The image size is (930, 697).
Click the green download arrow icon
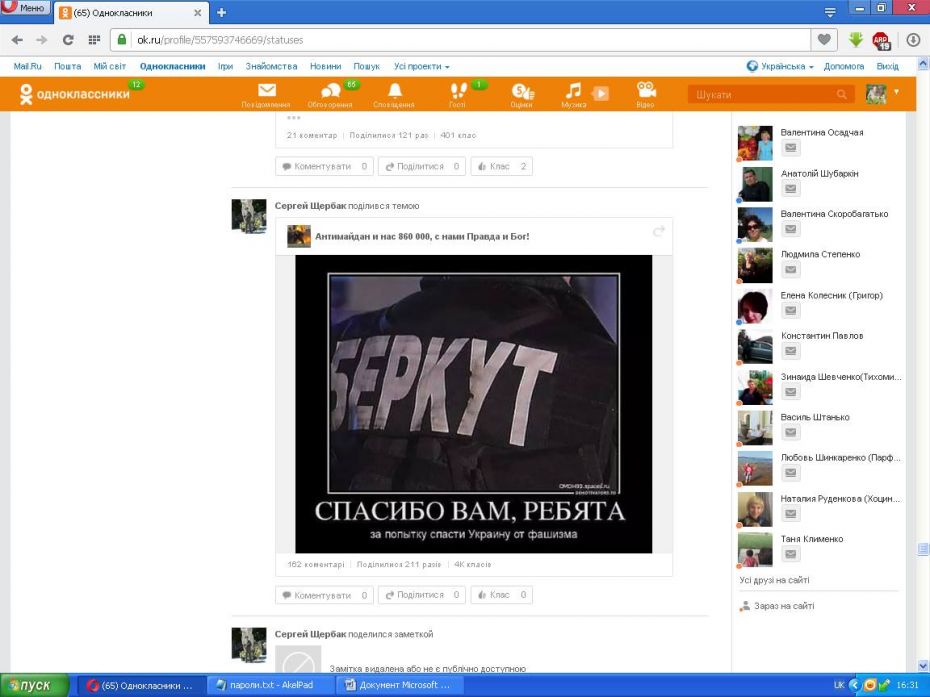coord(855,40)
